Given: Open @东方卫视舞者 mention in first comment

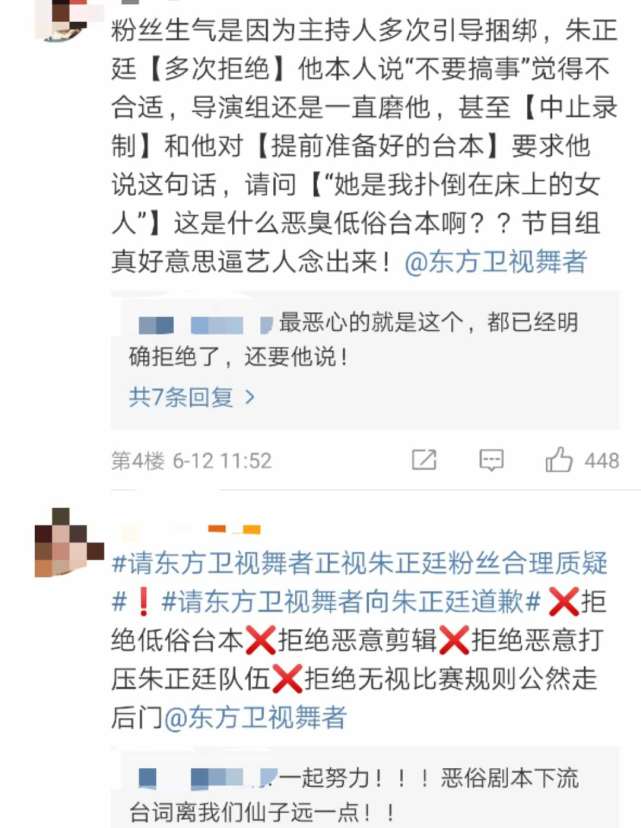Looking at the screenshot, I should tap(495, 262).
